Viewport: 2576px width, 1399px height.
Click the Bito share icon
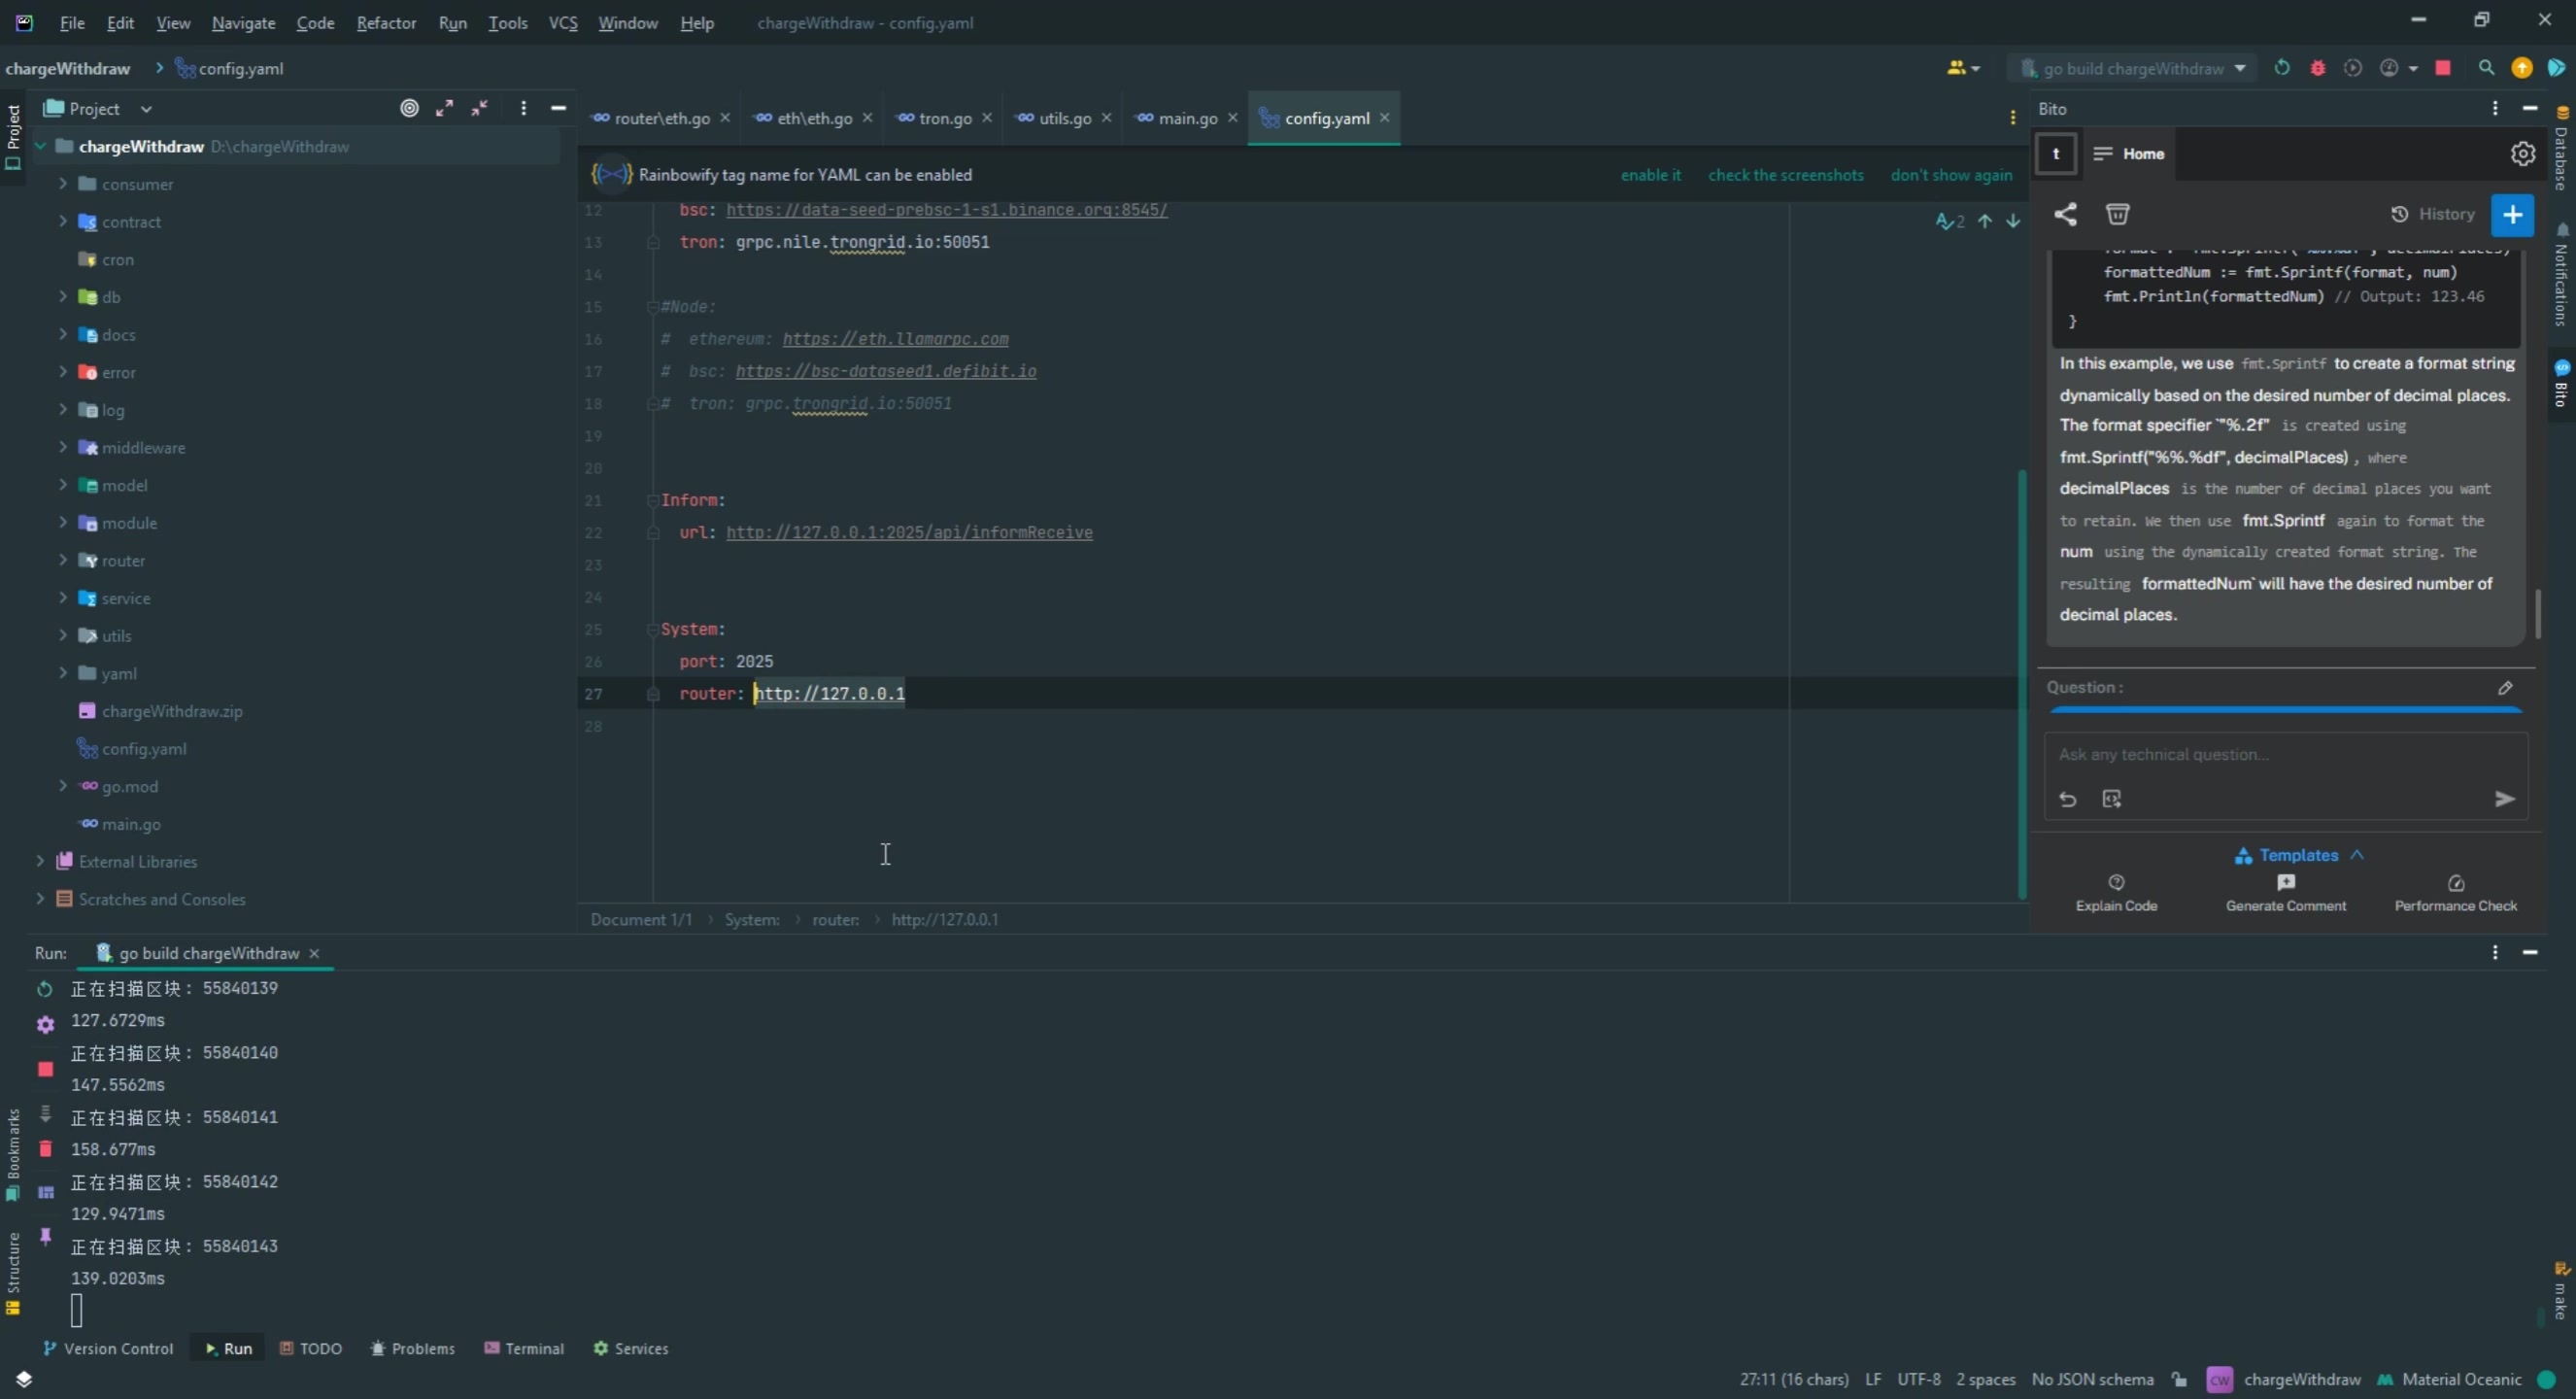[2065, 214]
